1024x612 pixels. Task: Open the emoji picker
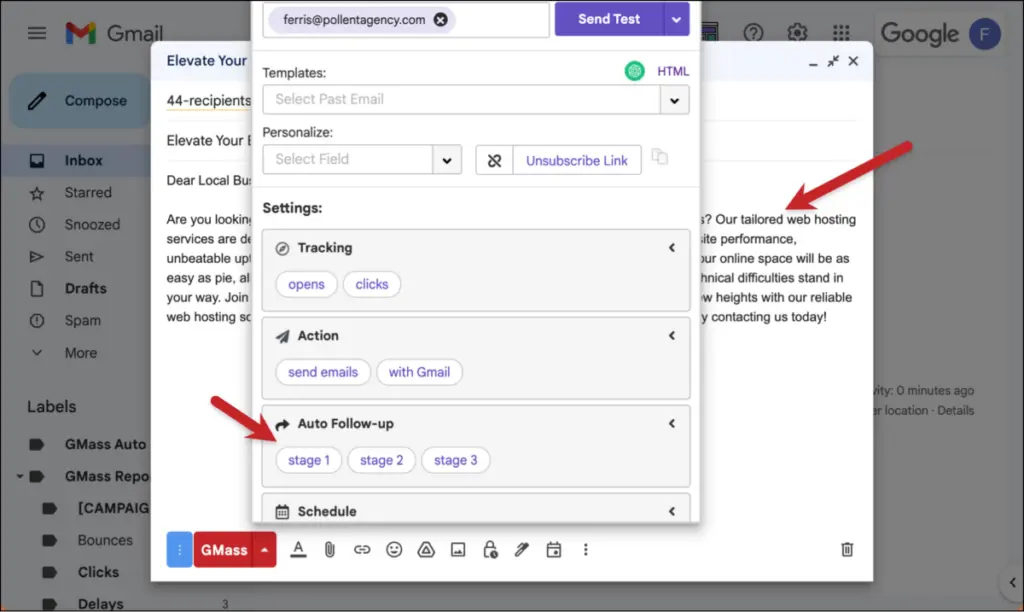(394, 549)
